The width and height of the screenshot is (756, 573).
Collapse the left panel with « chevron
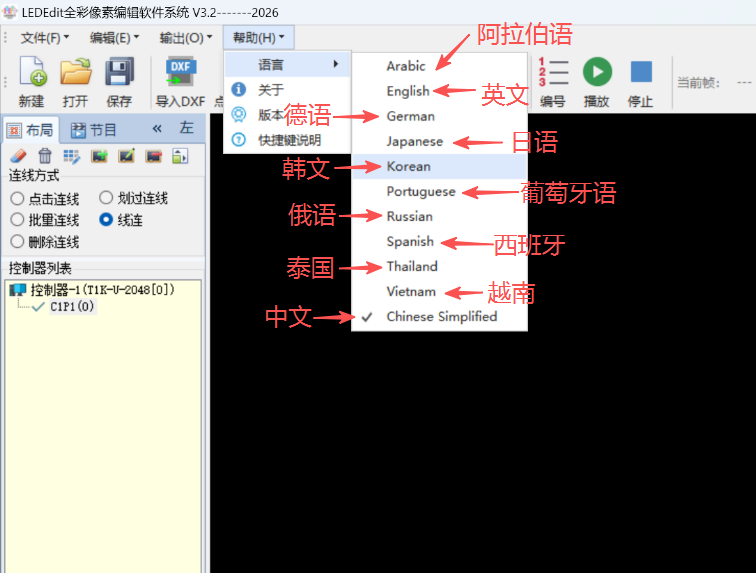(x=157, y=128)
